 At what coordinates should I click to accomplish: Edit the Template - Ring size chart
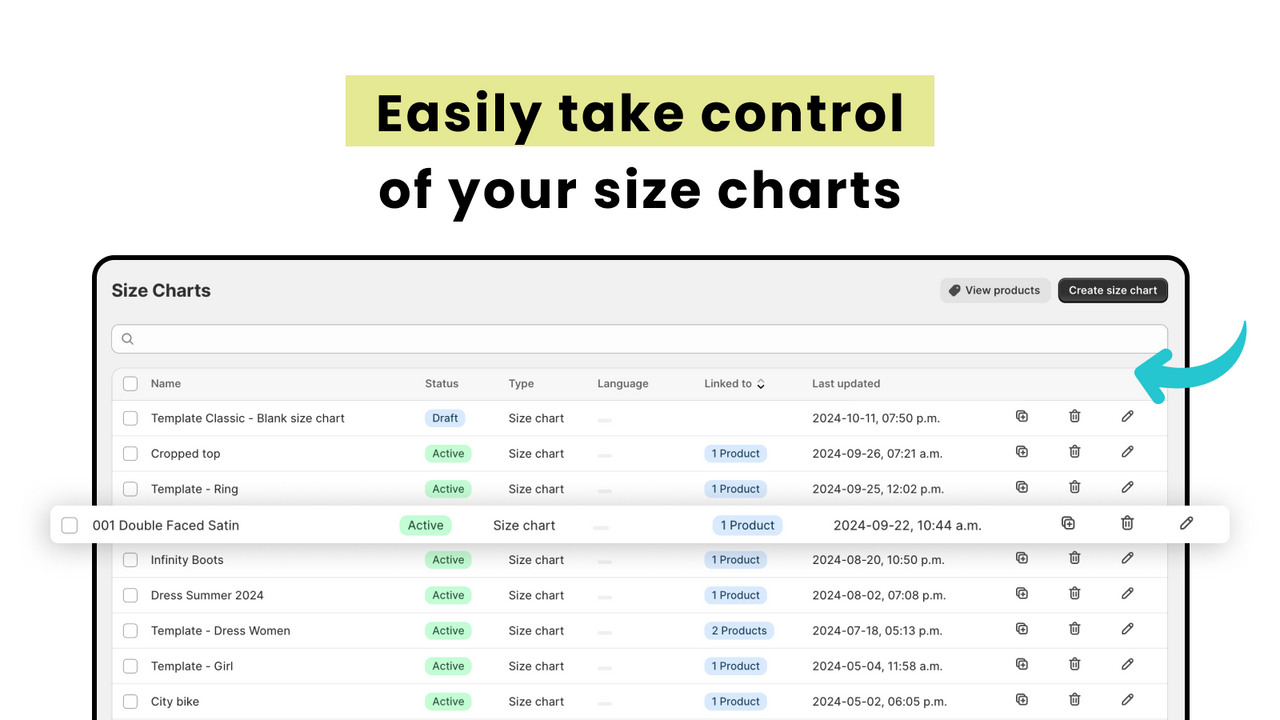click(x=1127, y=487)
